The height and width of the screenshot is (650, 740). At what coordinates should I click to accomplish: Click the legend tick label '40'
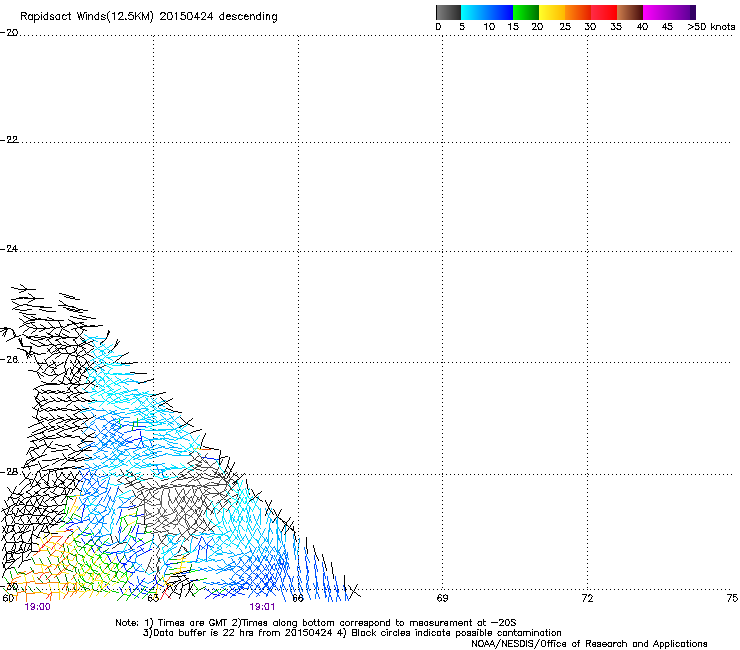[642, 27]
